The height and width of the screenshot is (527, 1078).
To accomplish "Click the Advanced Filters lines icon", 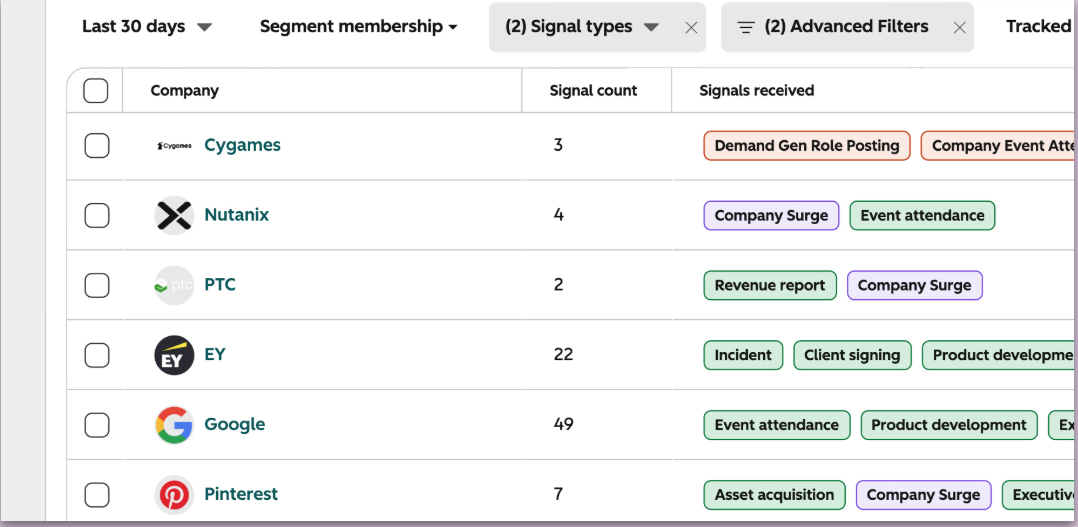I will coord(746,27).
